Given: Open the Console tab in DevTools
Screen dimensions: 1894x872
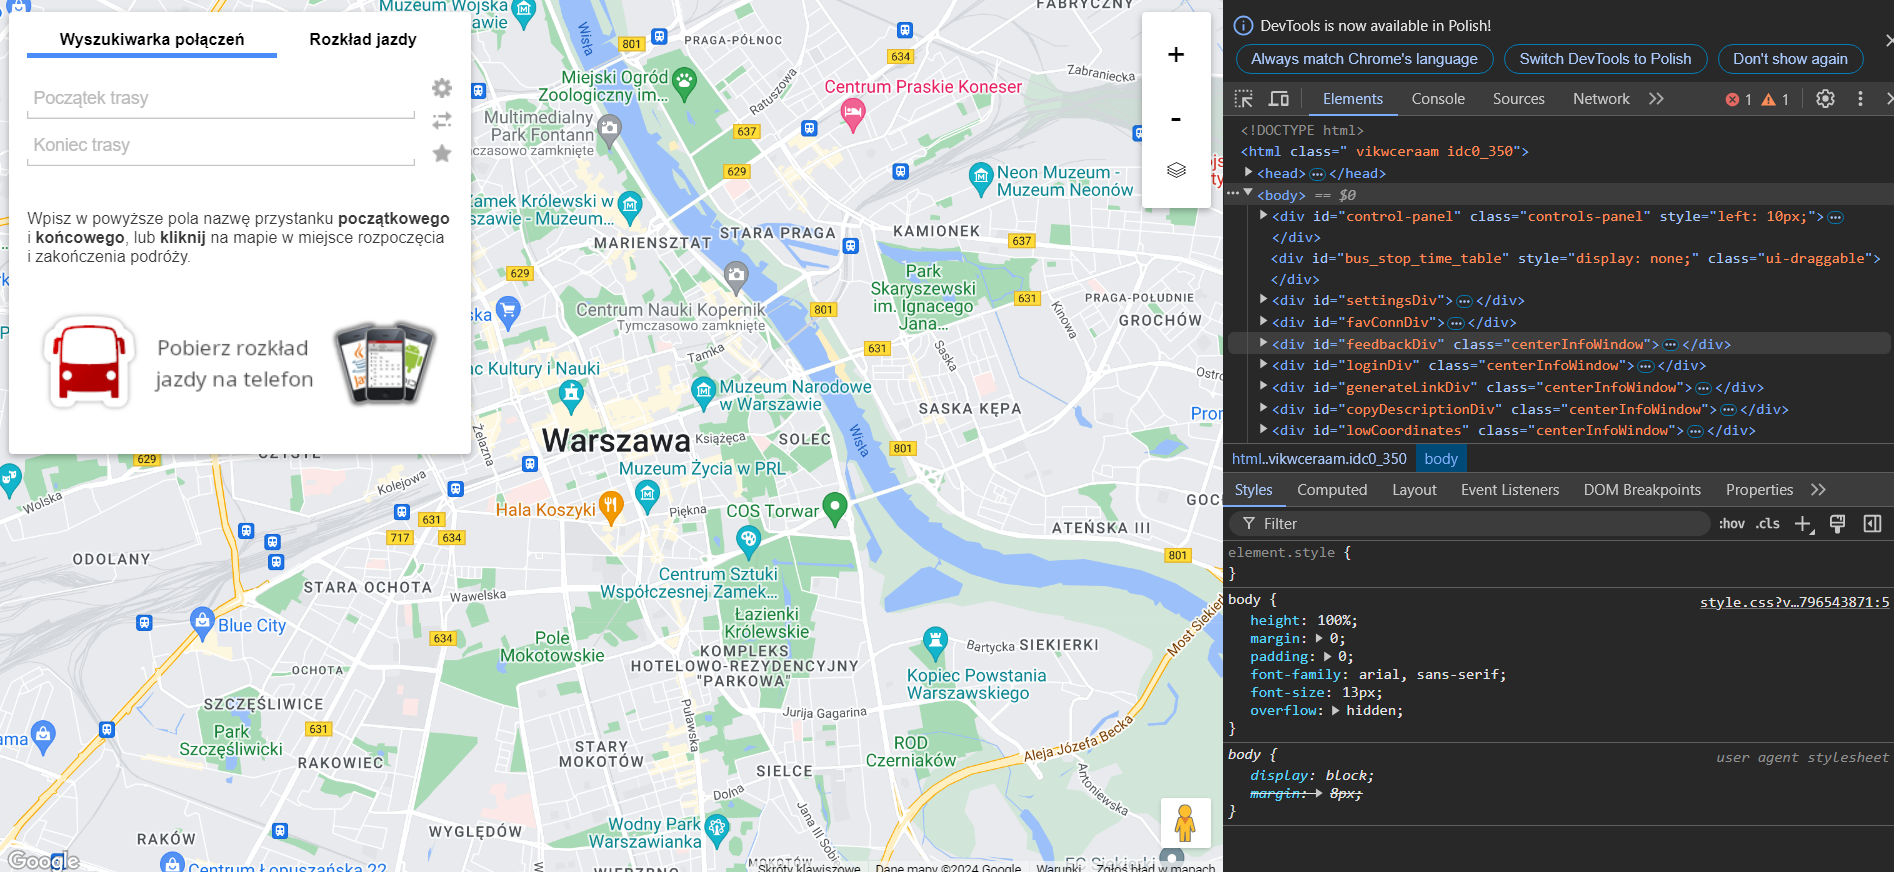Looking at the screenshot, I should (x=1437, y=99).
